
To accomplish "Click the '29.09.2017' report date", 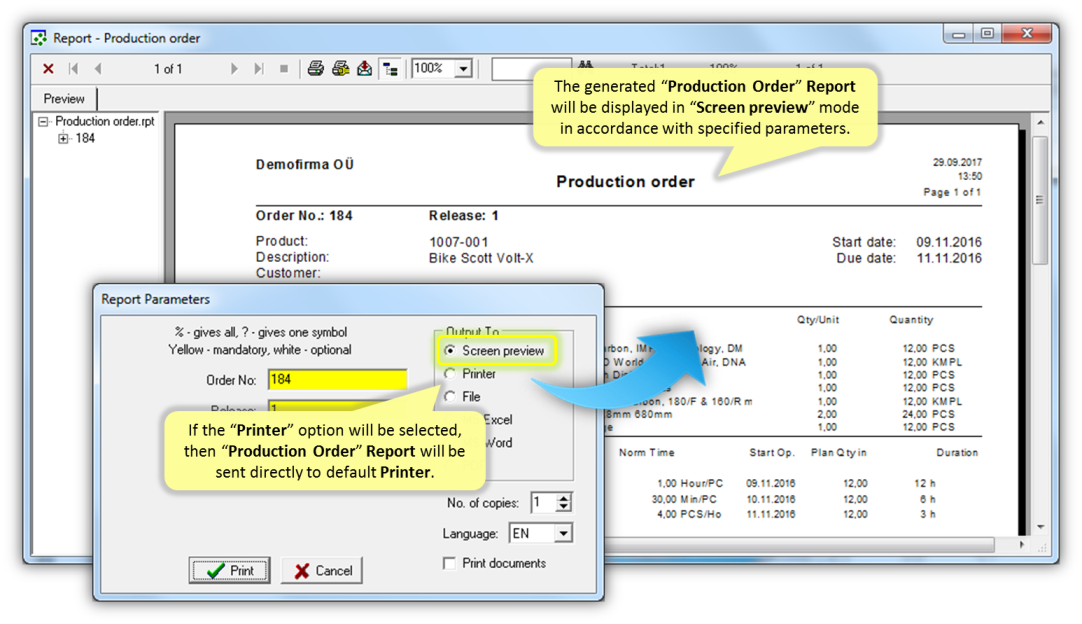I will point(957,162).
